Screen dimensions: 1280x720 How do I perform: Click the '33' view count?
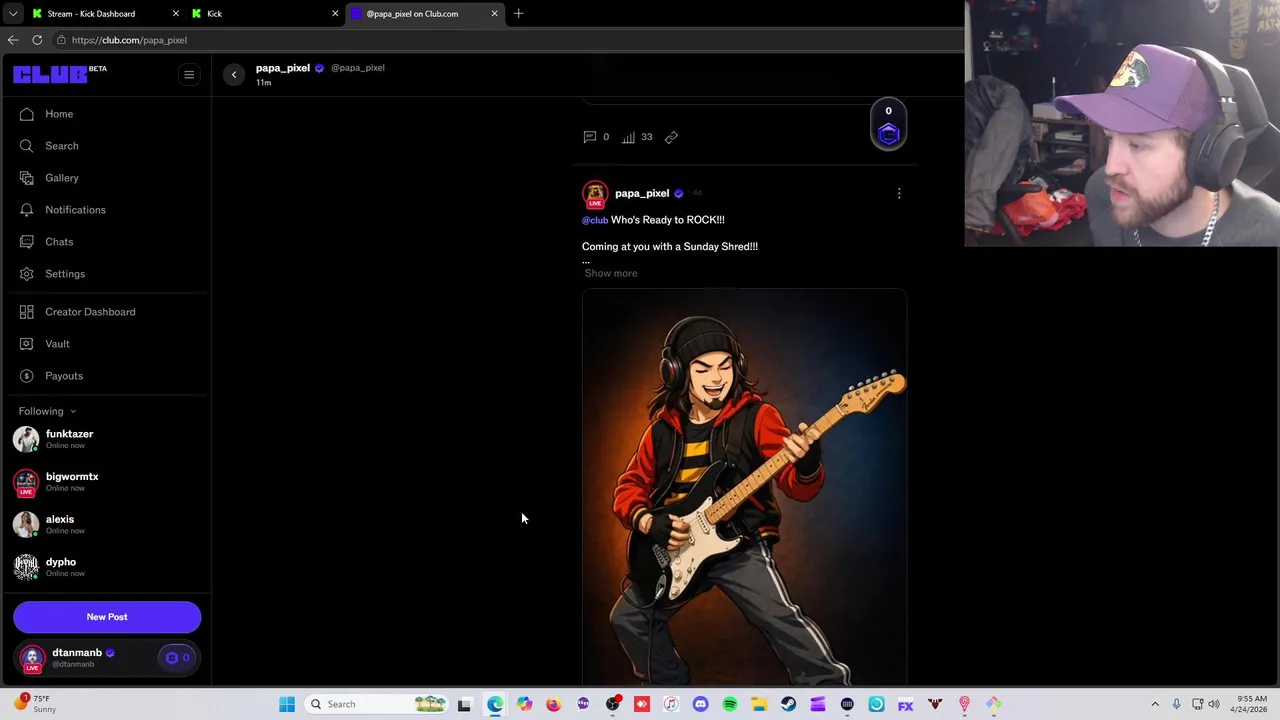coord(646,137)
